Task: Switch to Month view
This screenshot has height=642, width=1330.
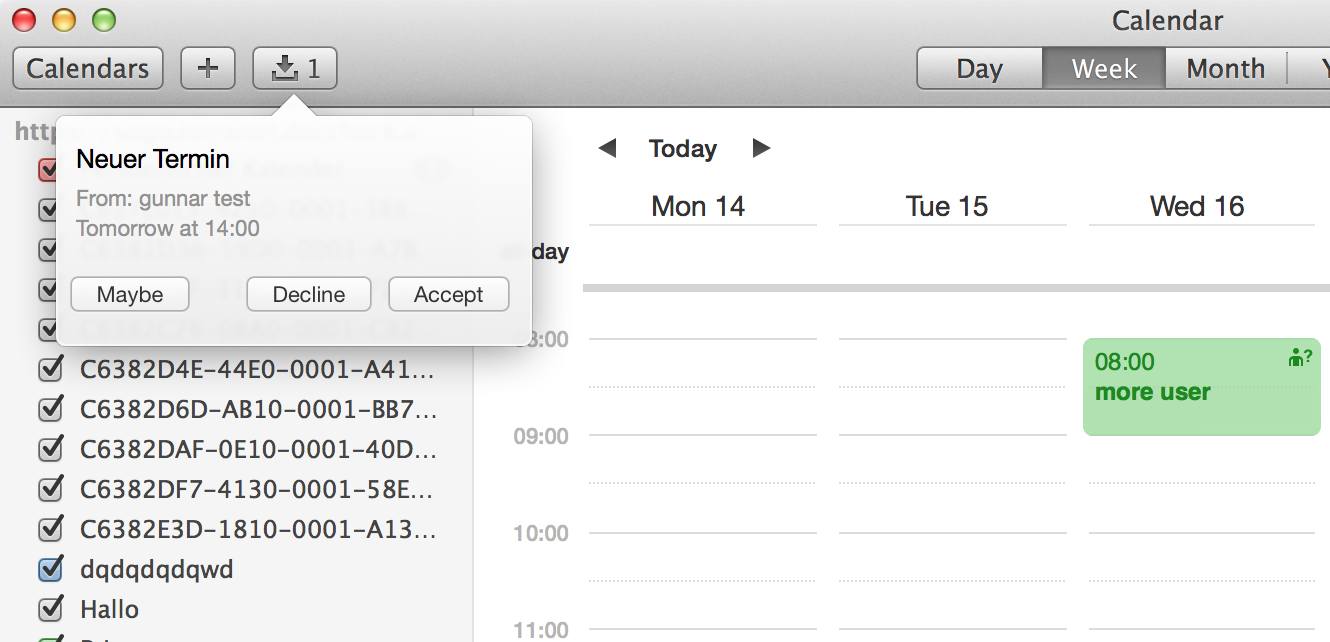Action: point(1225,69)
